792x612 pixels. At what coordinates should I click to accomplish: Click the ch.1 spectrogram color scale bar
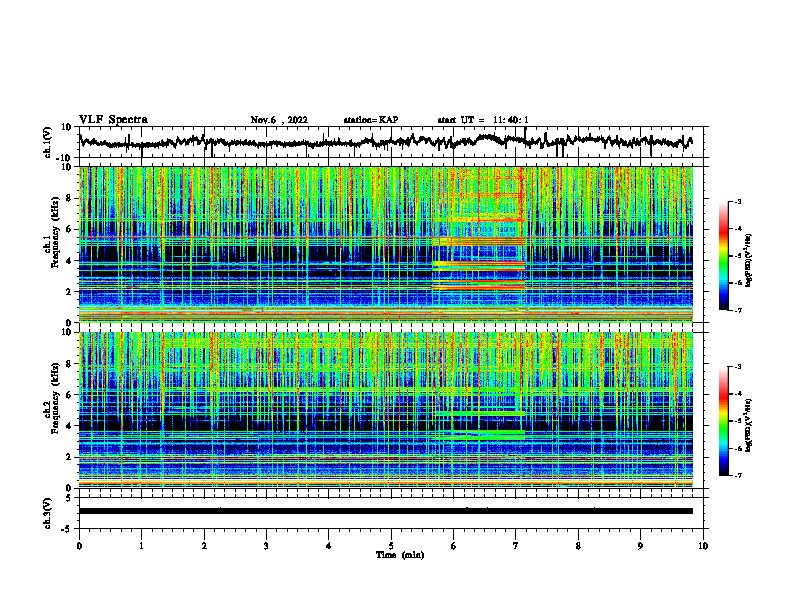tap(723, 256)
